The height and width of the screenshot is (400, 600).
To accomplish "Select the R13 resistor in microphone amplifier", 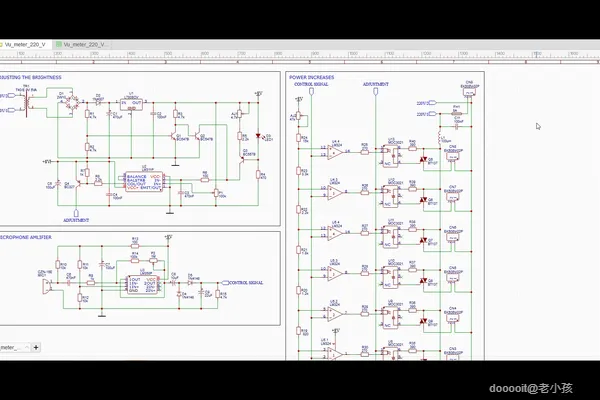I will [x=135, y=246].
